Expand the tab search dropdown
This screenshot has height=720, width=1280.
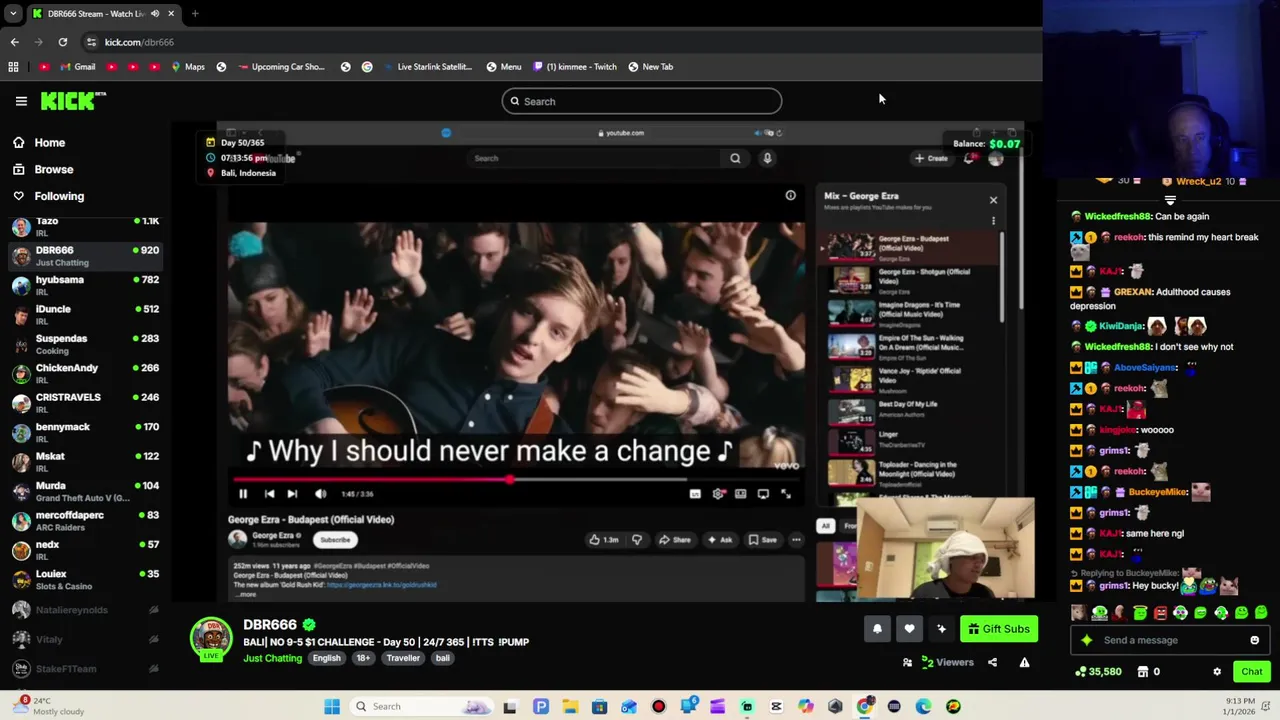click(x=12, y=14)
